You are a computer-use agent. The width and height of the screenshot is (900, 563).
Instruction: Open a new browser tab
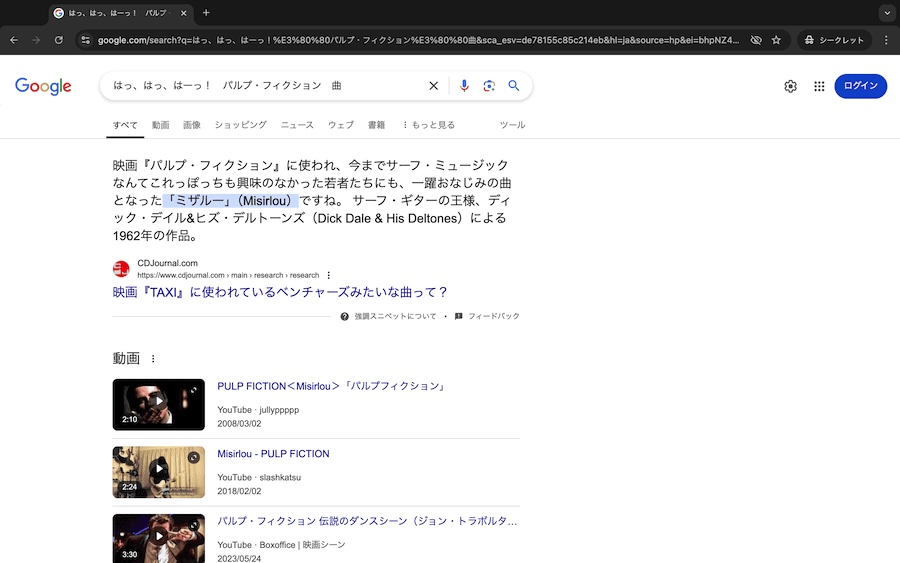pos(206,13)
